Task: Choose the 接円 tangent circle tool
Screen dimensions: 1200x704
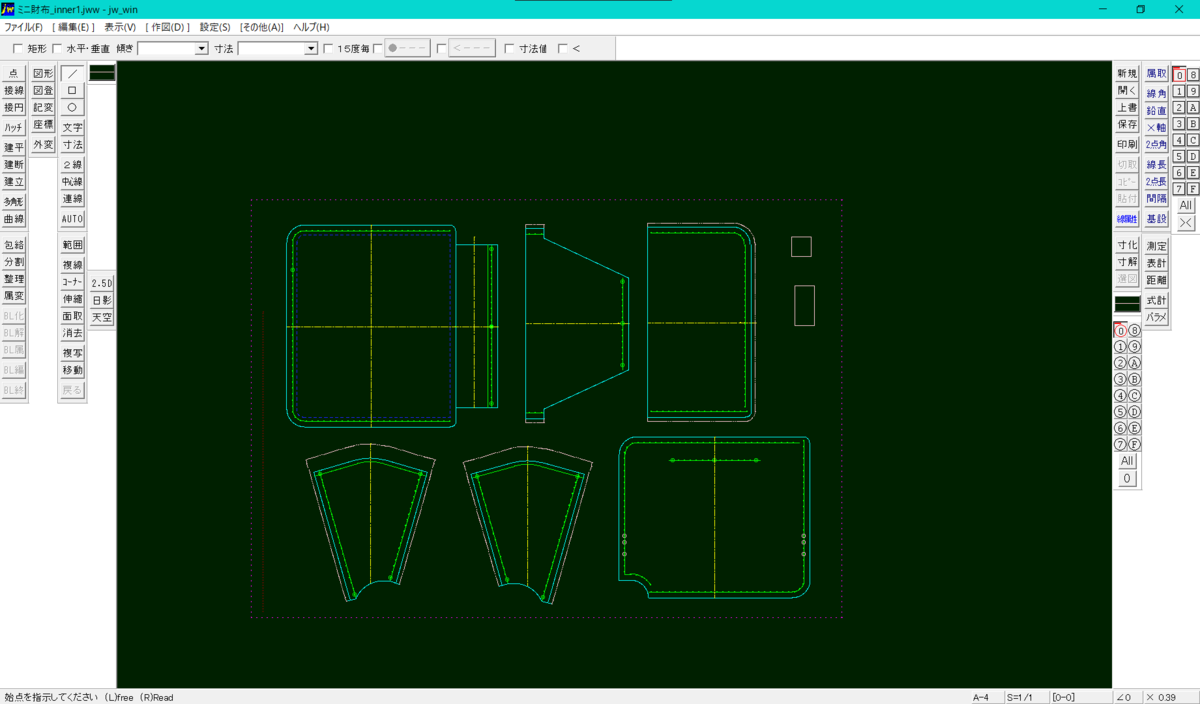Action: tap(14, 107)
